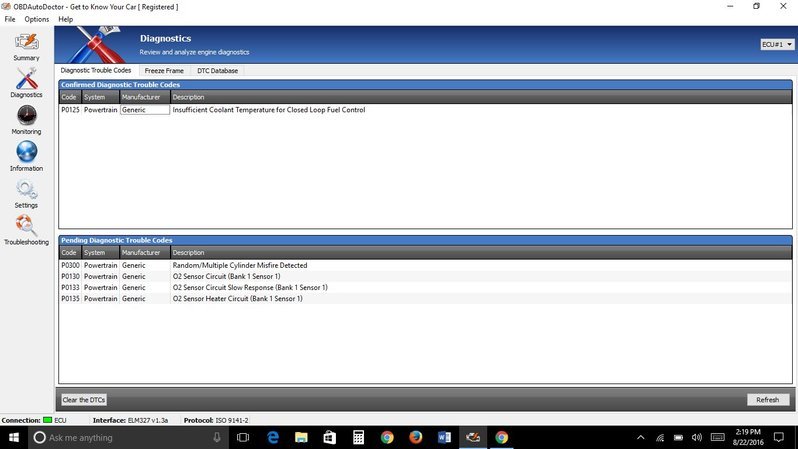
Task: Open the volume control in system tray
Action: point(697,437)
